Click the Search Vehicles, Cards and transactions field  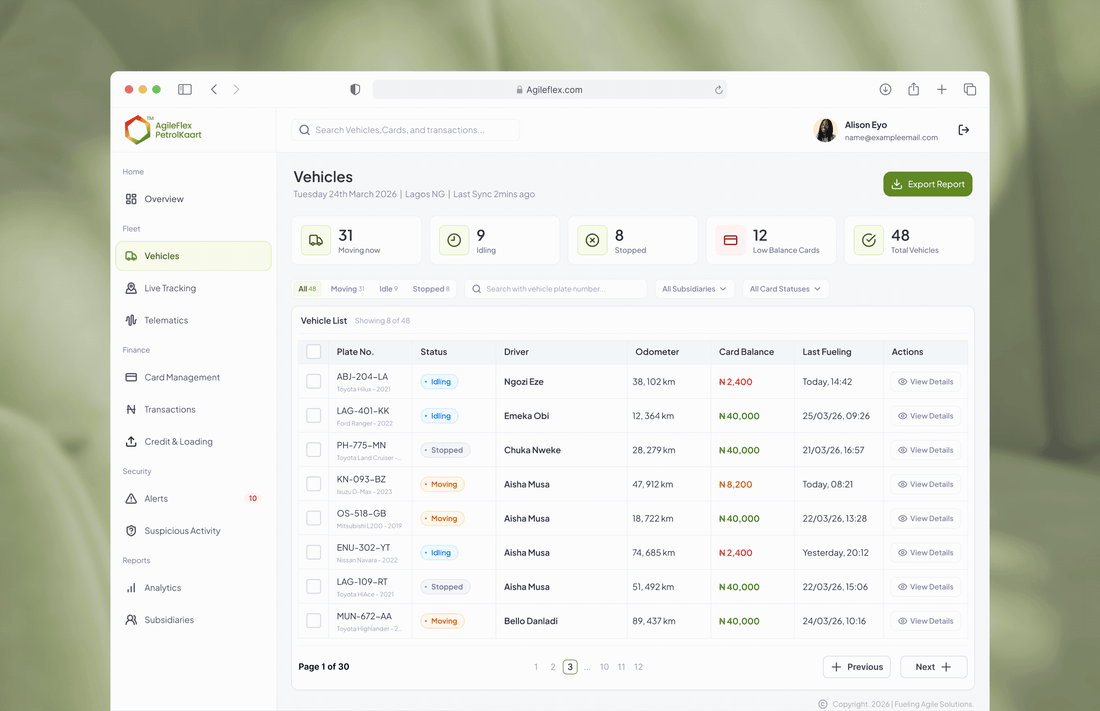(405, 130)
